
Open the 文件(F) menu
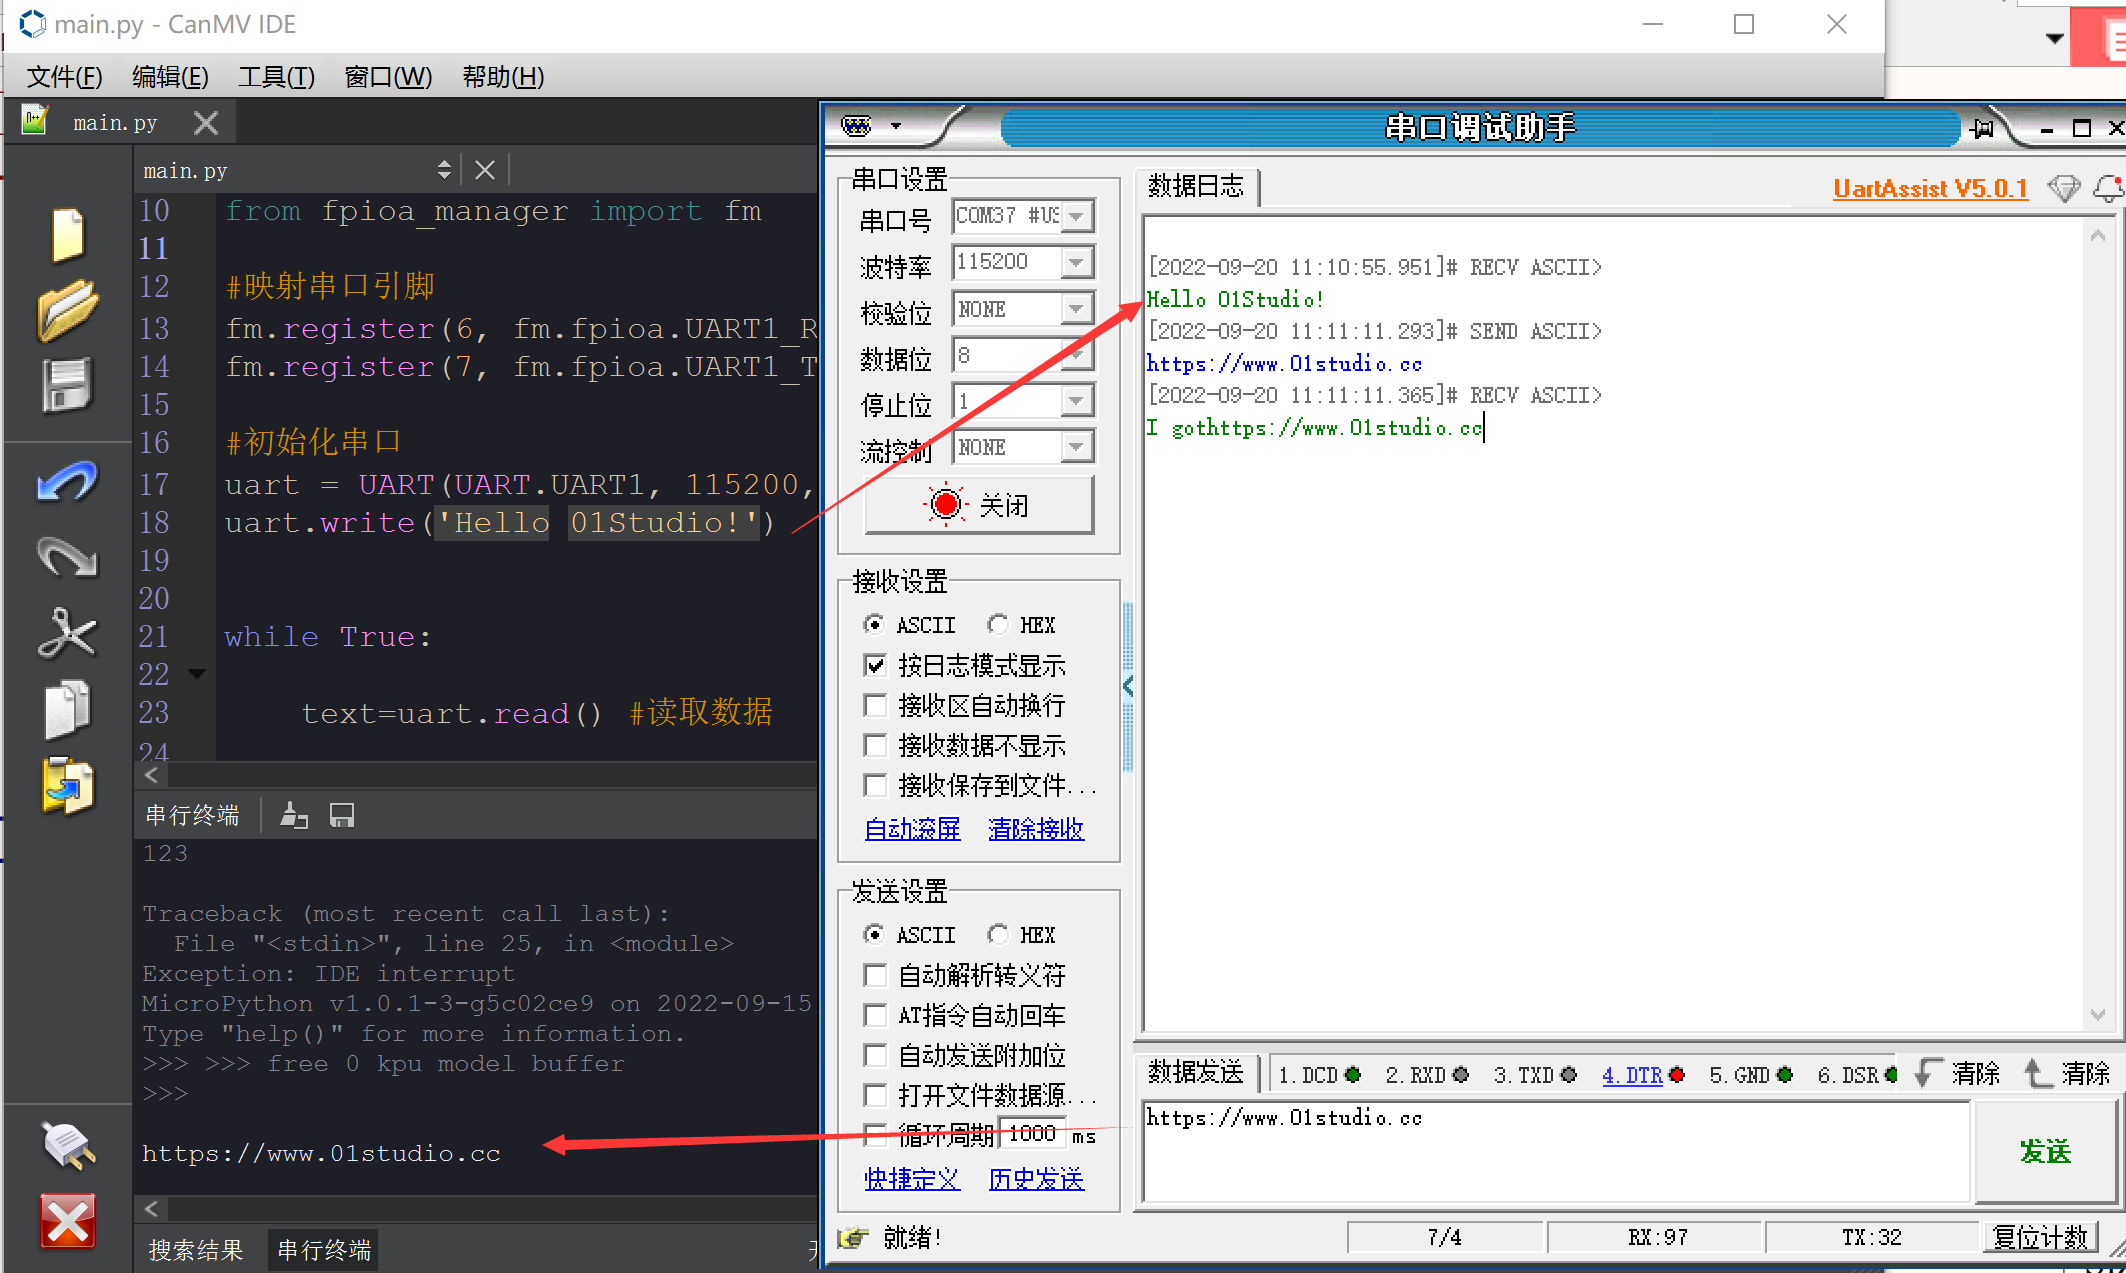pyautogui.click(x=64, y=77)
